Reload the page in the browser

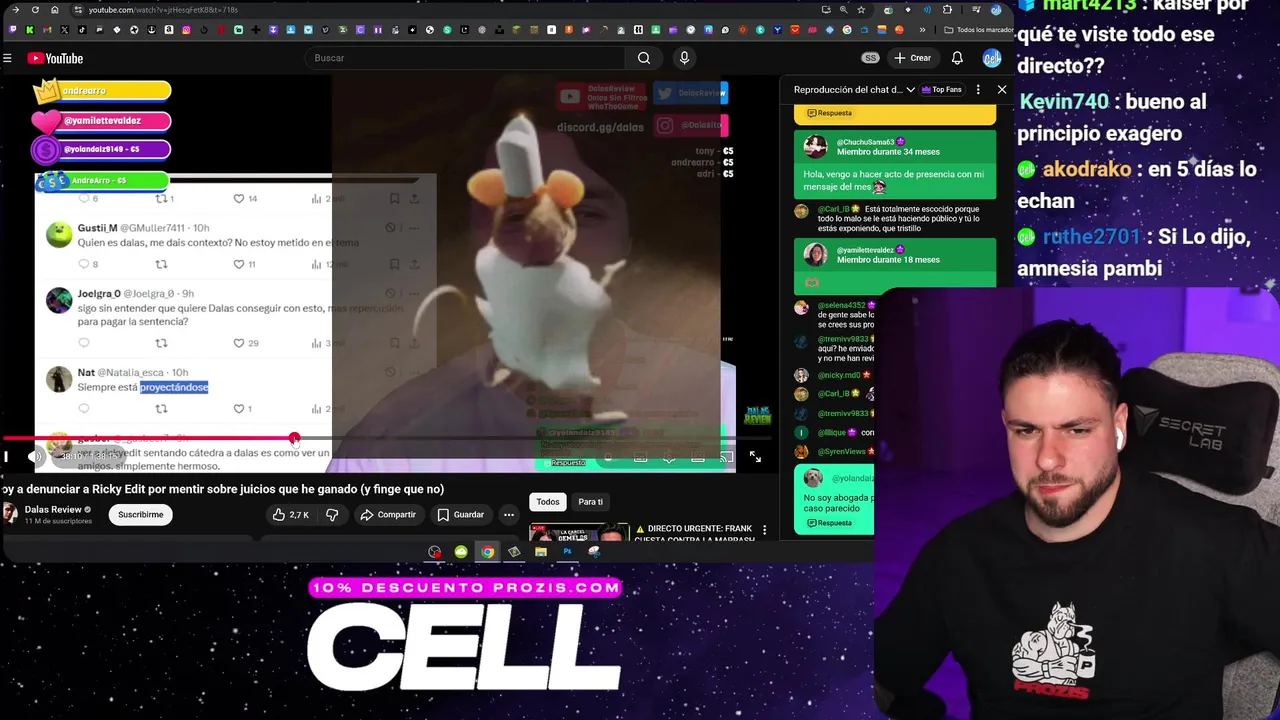[36, 10]
